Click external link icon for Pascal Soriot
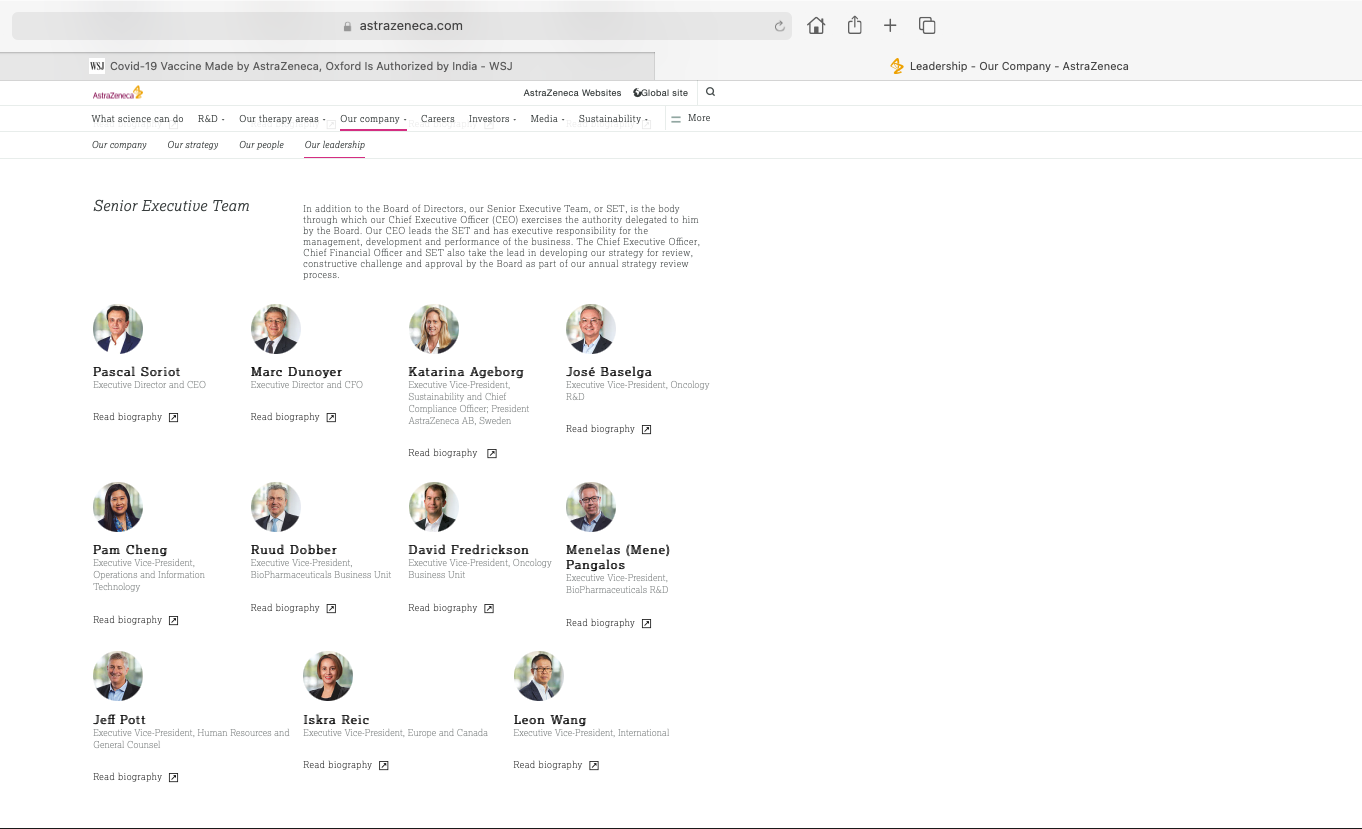Image resolution: width=1362 pixels, height=829 pixels. point(173,418)
